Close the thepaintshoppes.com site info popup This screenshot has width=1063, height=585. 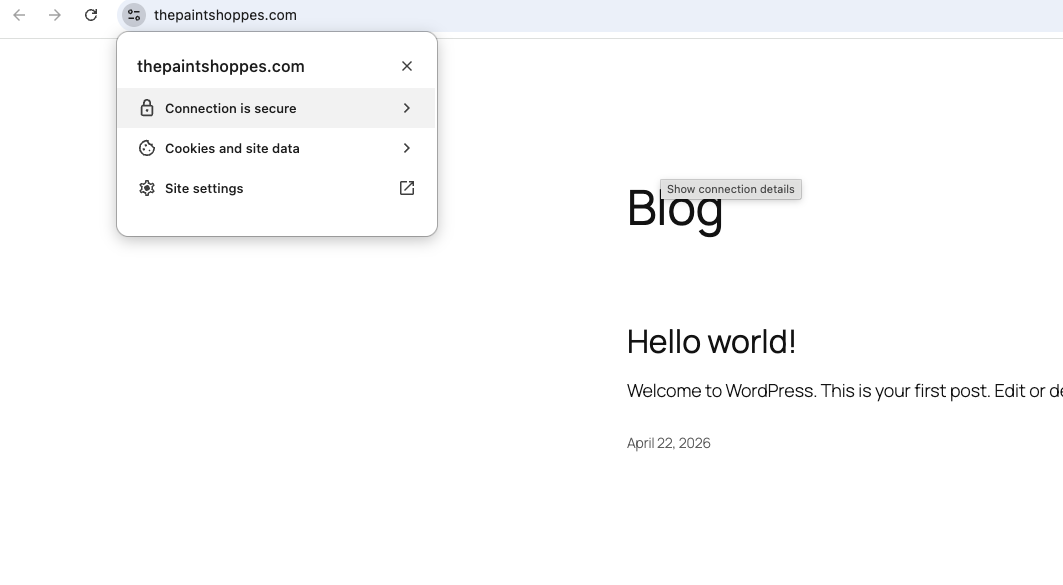pyautogui.click(x=407, y=66)
